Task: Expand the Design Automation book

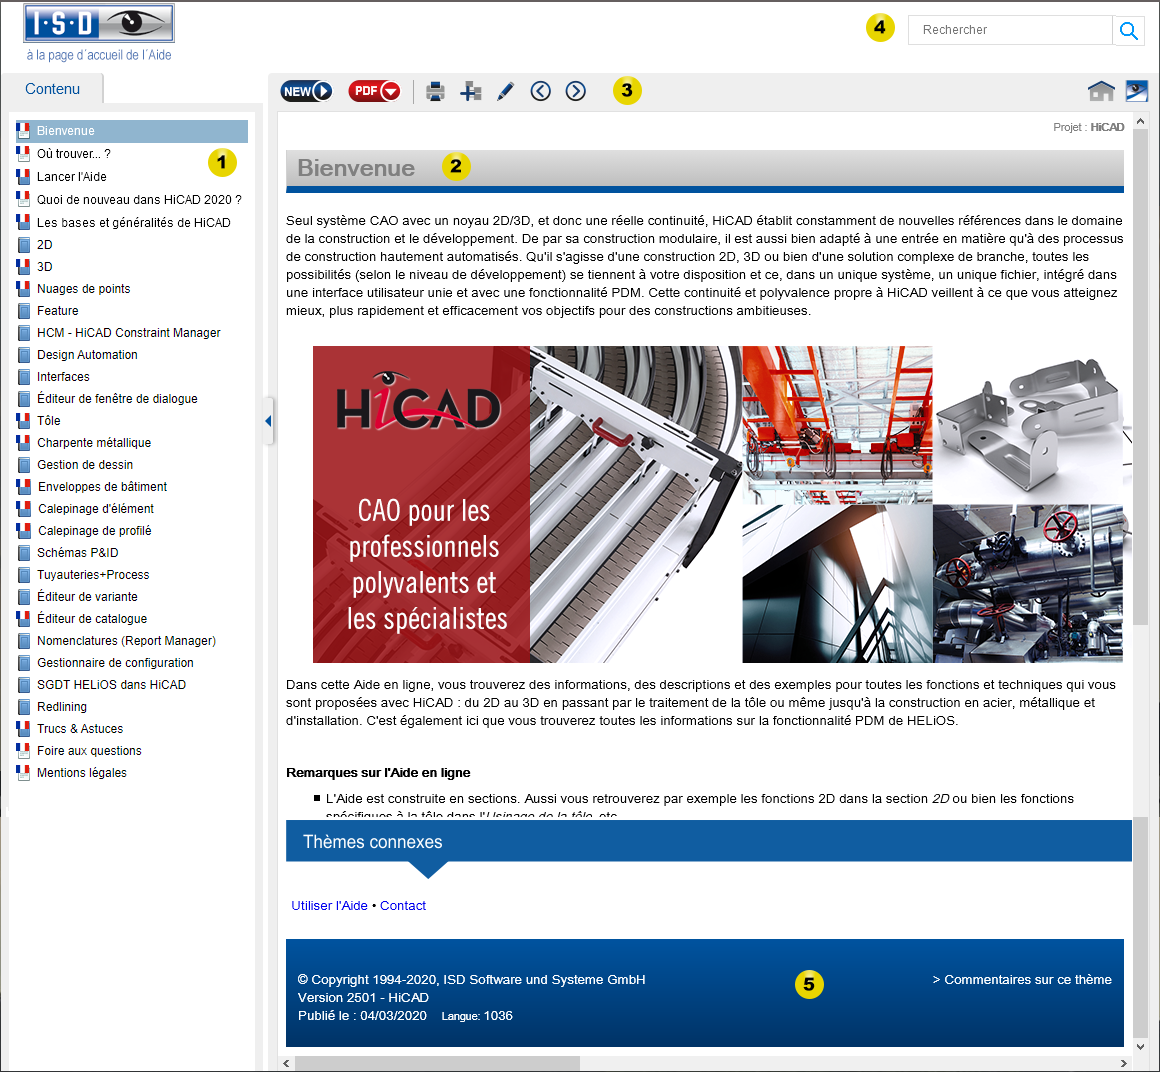Action: tap(87, 355)
